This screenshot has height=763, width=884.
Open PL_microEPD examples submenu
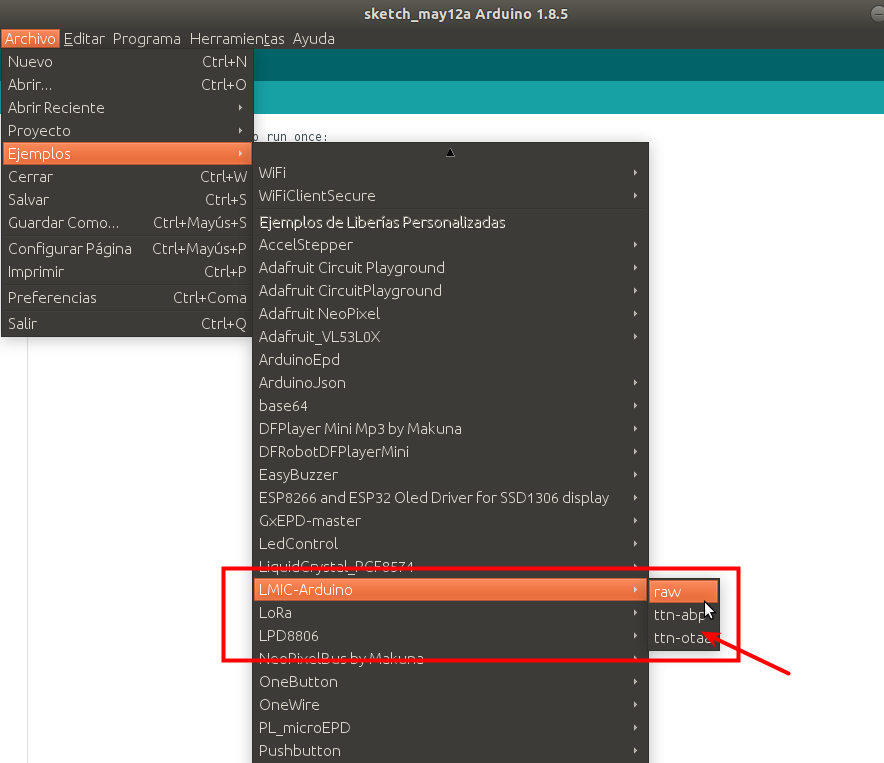pos(450,728)
